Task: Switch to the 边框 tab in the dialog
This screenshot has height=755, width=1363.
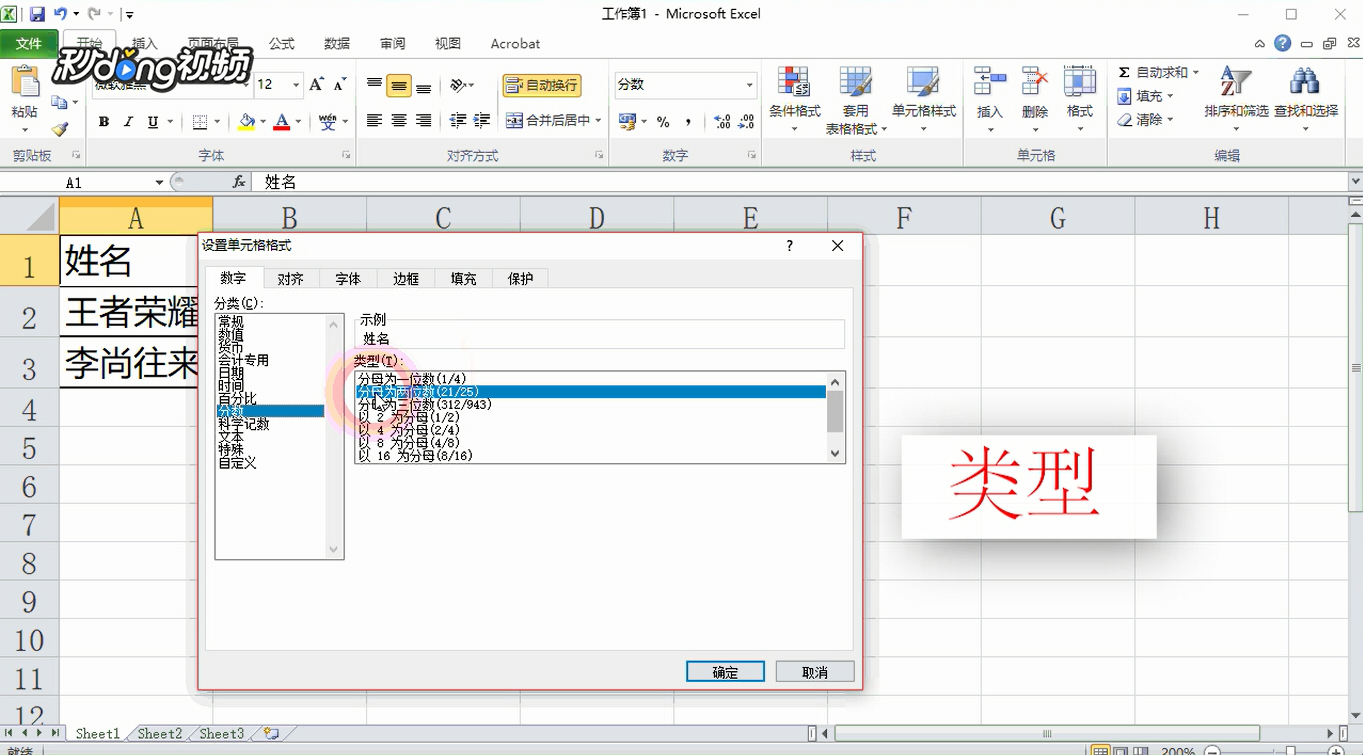Action: tap(406, 279)
